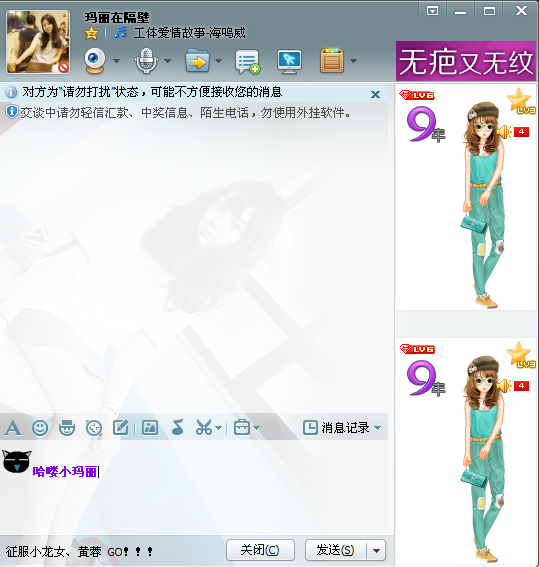
Task: Click the upper 9年 anniversary badge
Action: pyautogui.click(x=425, y=125)
